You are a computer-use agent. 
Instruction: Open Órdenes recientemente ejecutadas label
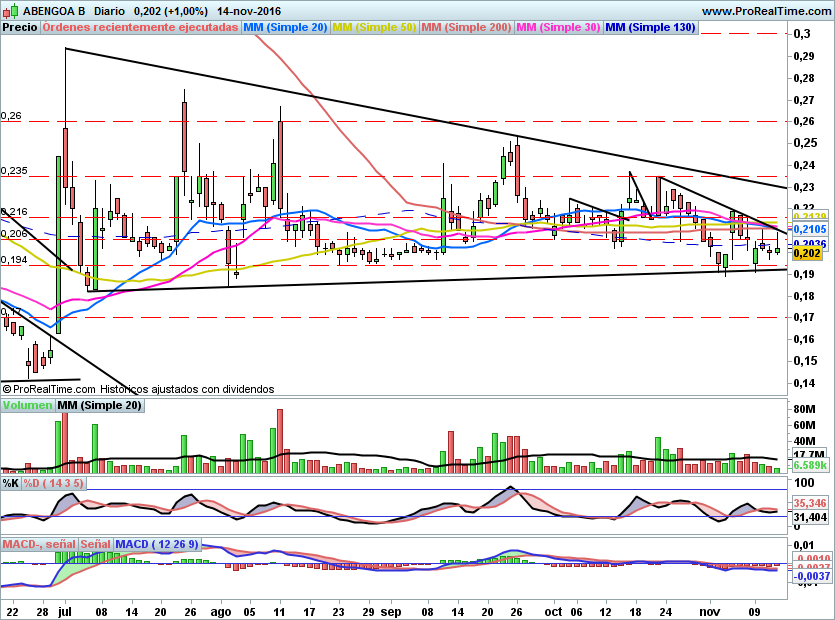(141, 27)
